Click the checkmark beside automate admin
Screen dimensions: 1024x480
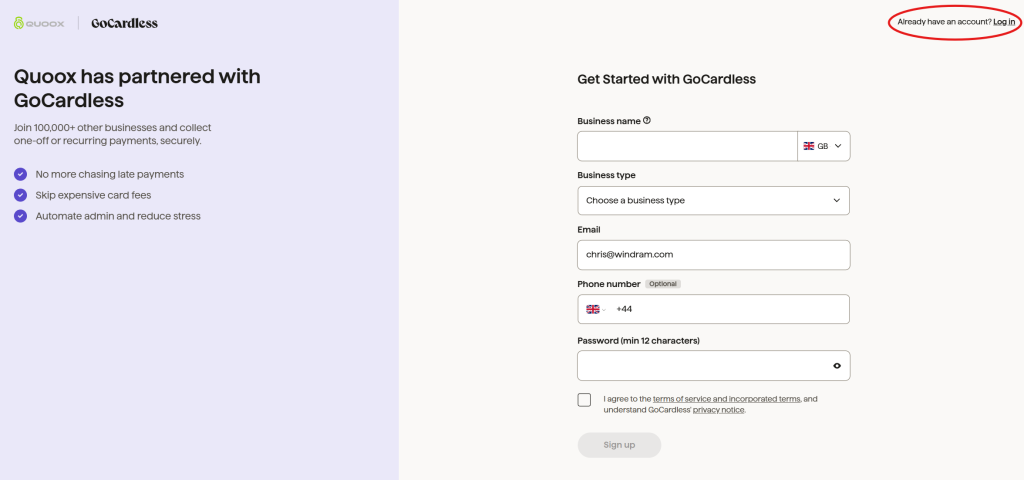coord(20,216)
